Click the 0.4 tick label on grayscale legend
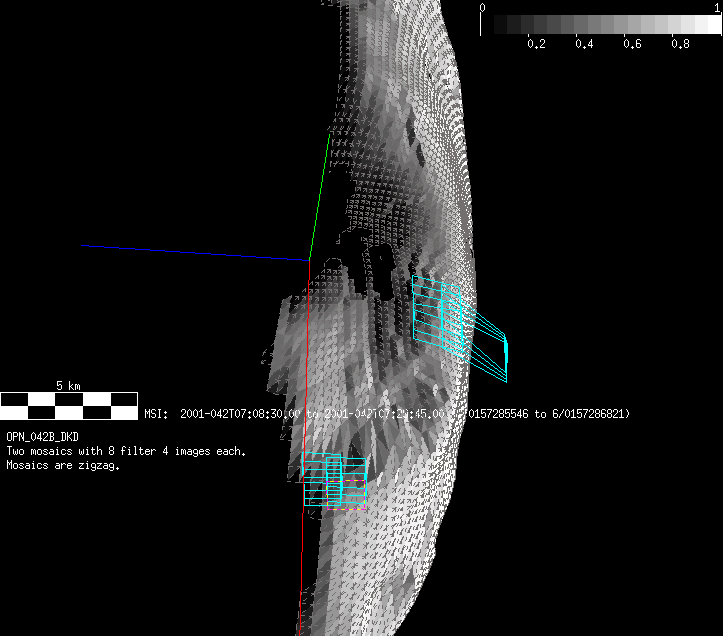The width and height of the screenshot is (723, 636). click(584, 44)
